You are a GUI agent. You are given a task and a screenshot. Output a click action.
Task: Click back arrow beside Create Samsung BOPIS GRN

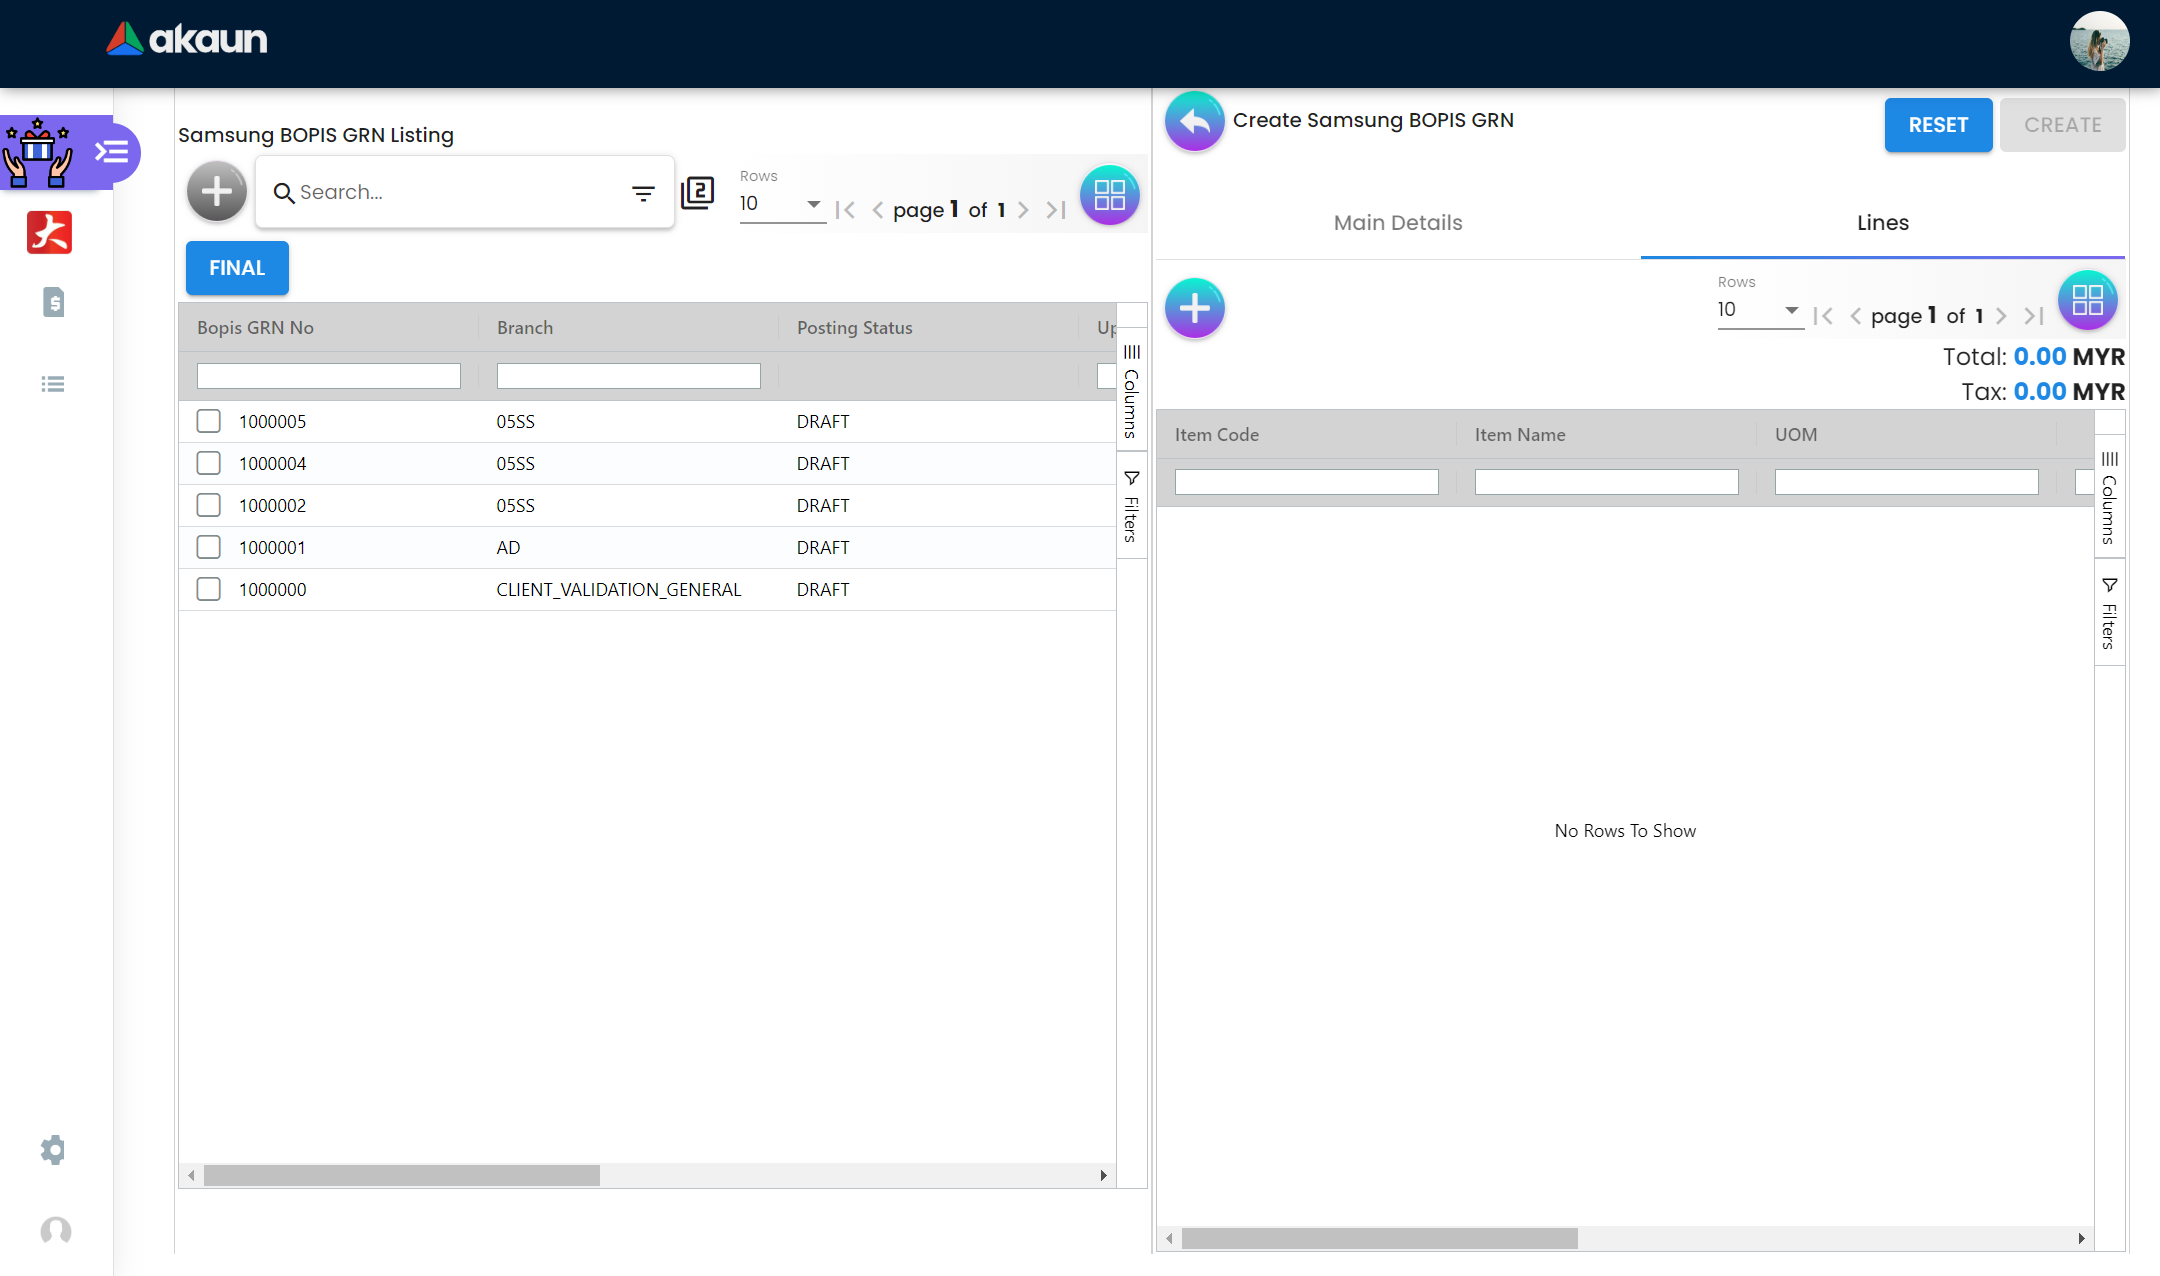click(1194, 122)
